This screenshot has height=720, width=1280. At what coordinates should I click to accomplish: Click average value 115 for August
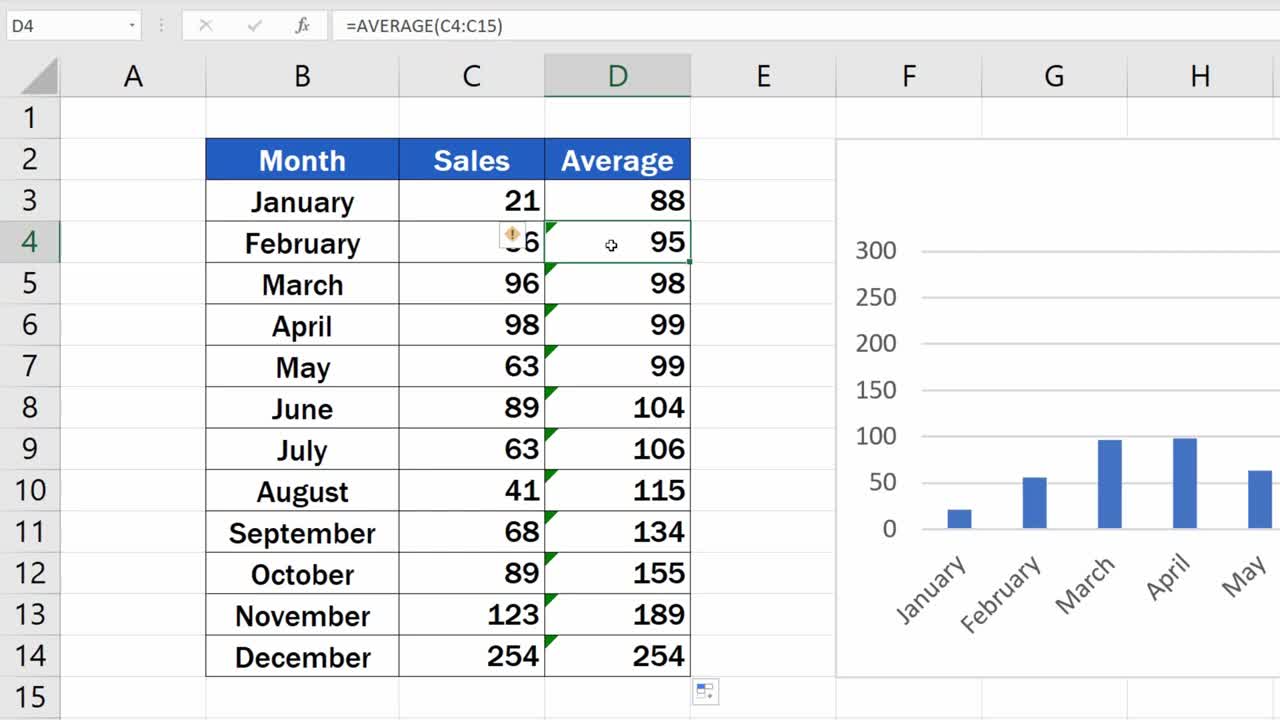[x=617, y=491]
